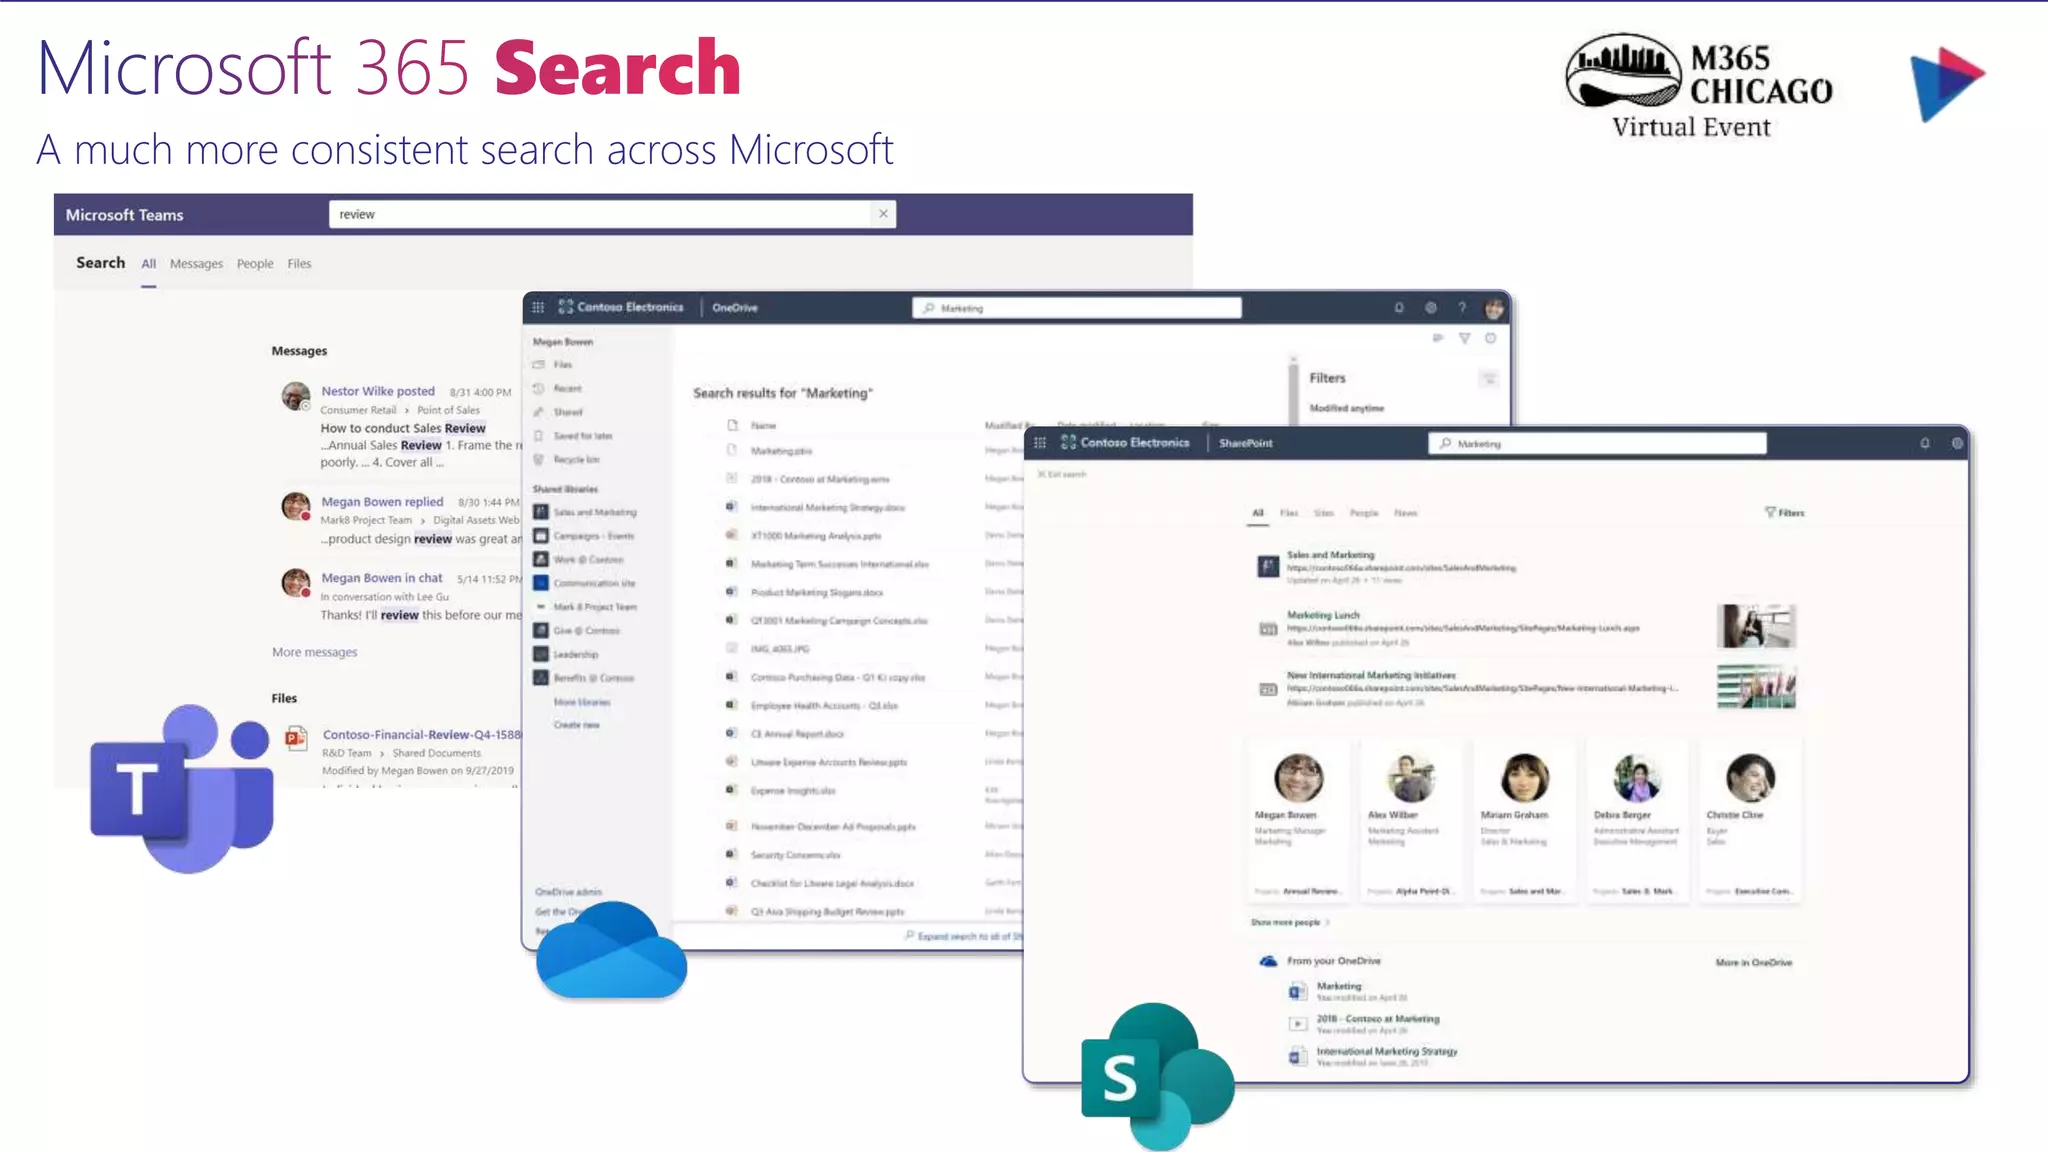This screenshot has width=2048, height=1152.
Task: Switch to the People tab in Teams
Action: pyautogui.click(x=255, y=264)
